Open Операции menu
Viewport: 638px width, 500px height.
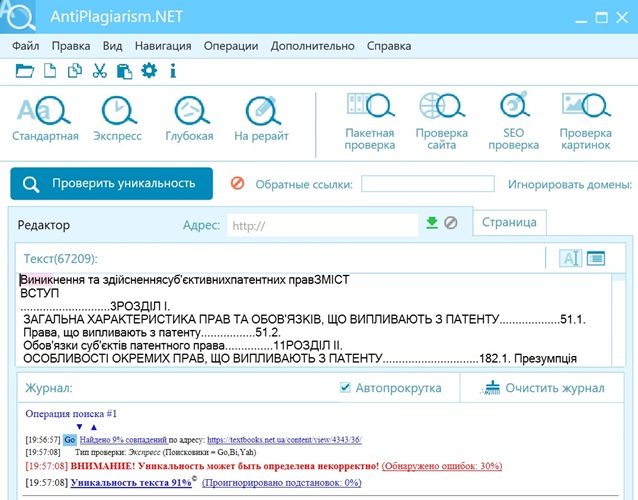[231, 46]
